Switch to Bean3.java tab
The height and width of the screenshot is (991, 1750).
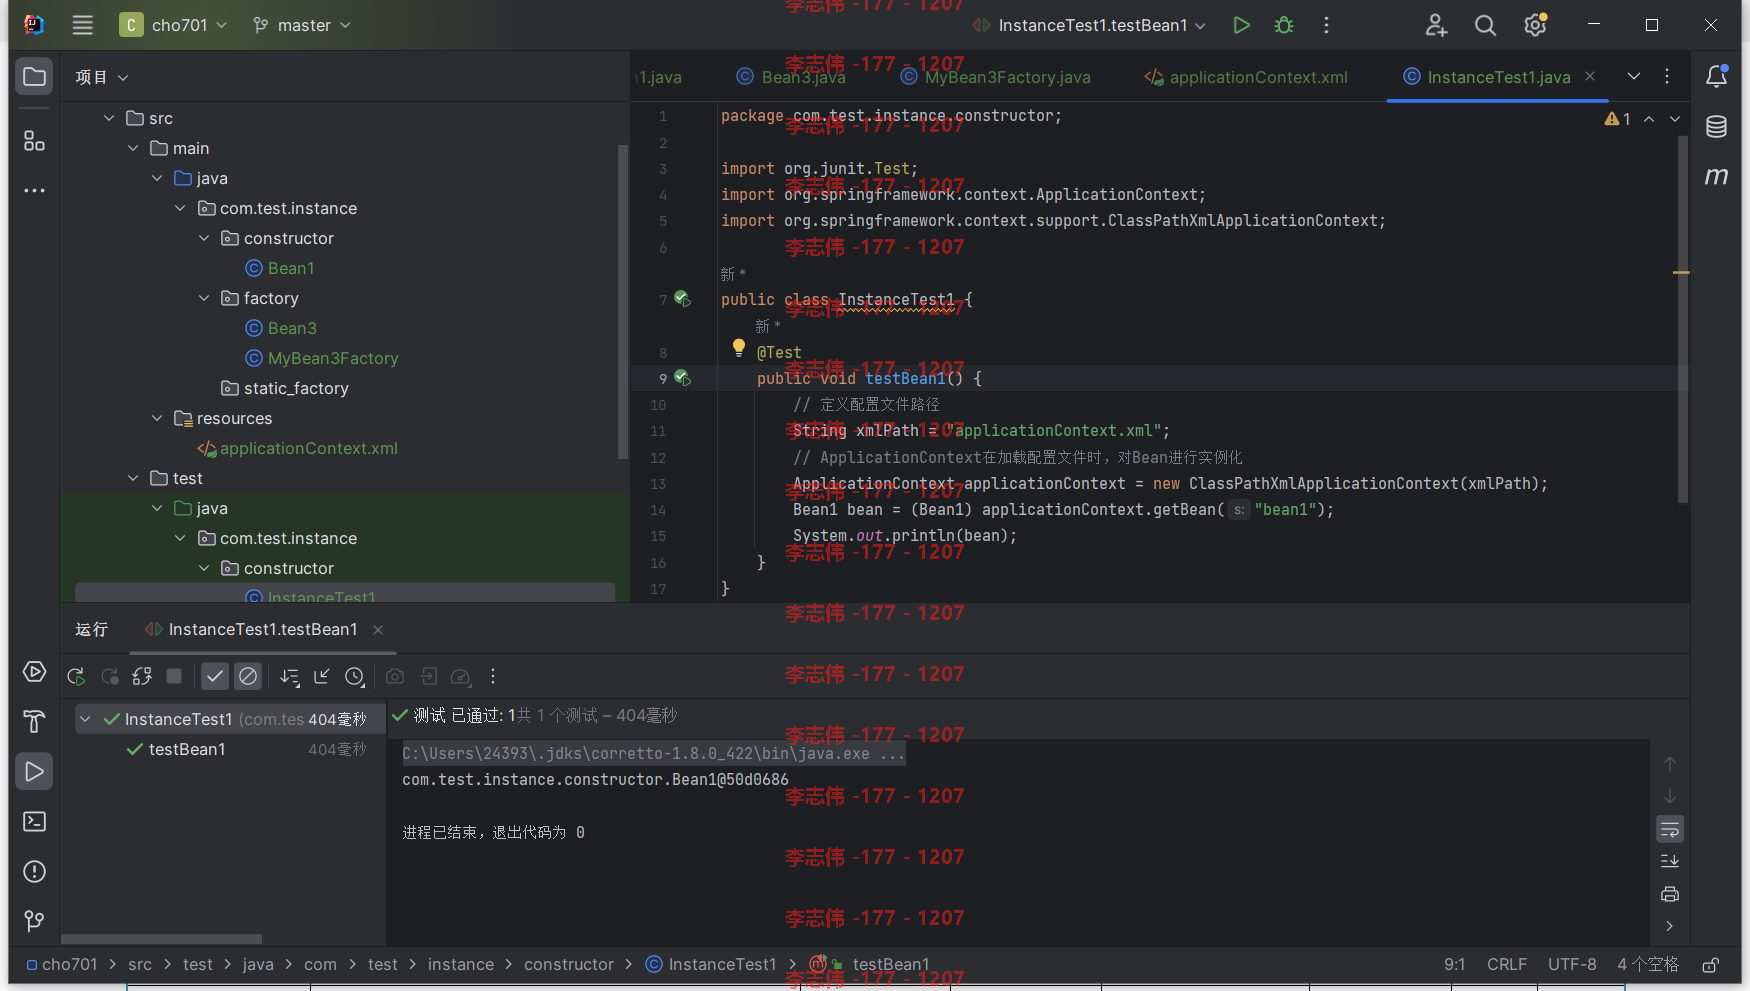pyautogui.click(x=790, y=77)
